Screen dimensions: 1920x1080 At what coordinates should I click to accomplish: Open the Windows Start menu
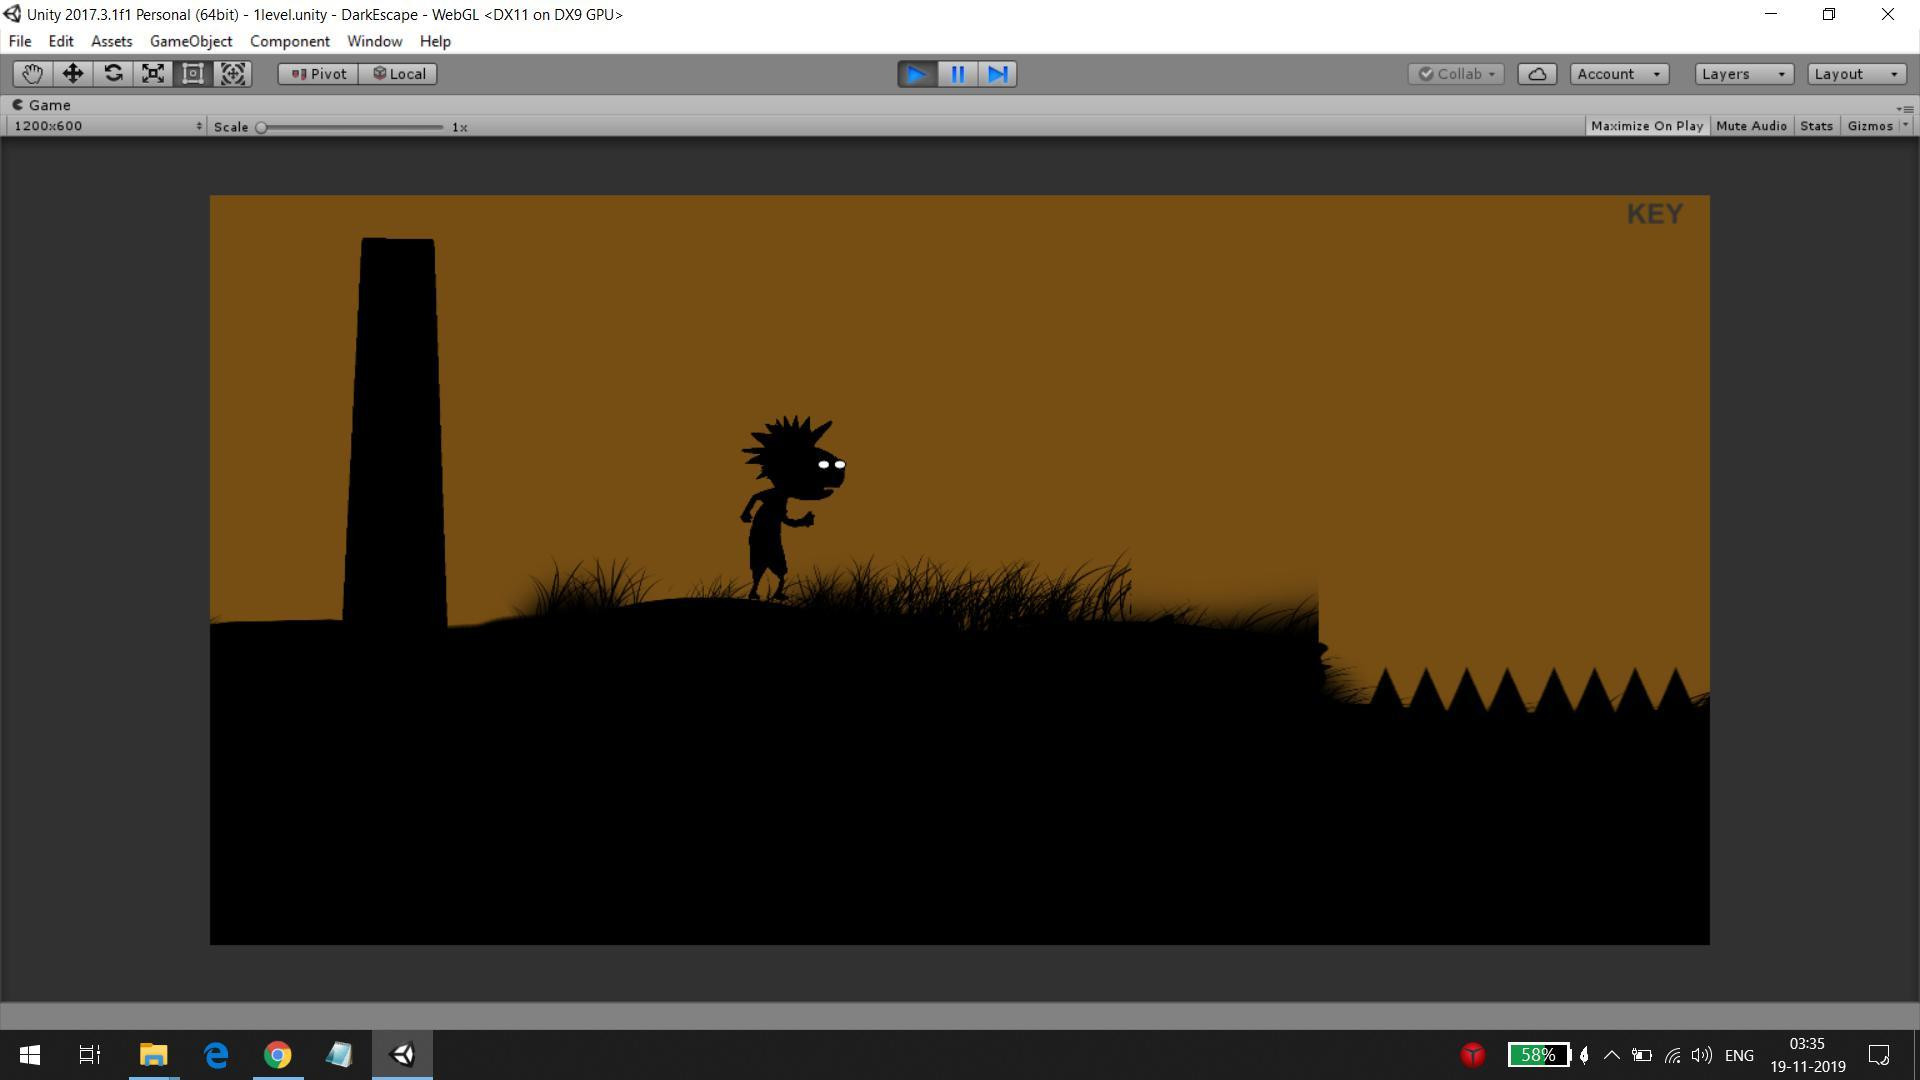coord(30,1055)
